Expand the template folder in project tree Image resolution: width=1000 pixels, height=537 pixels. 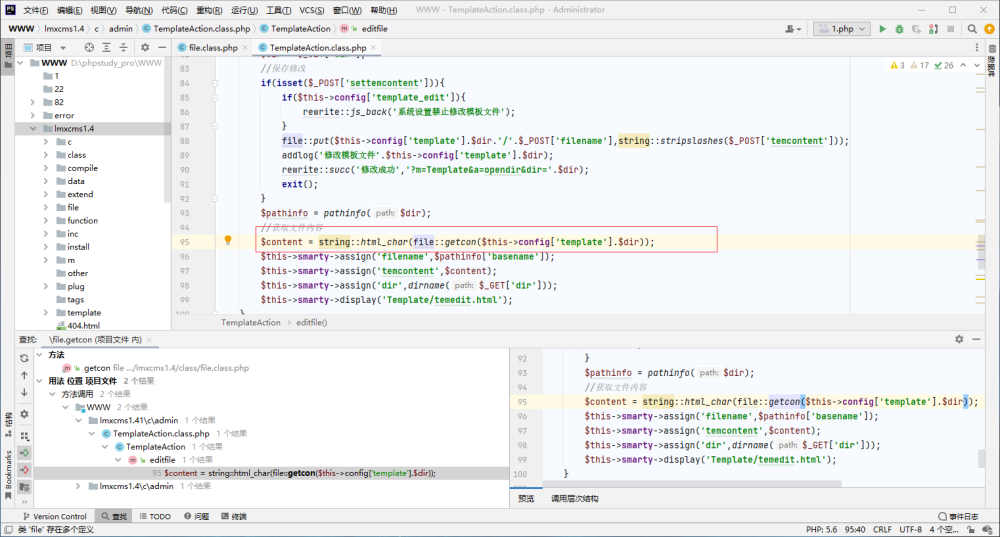pos(46,313)
